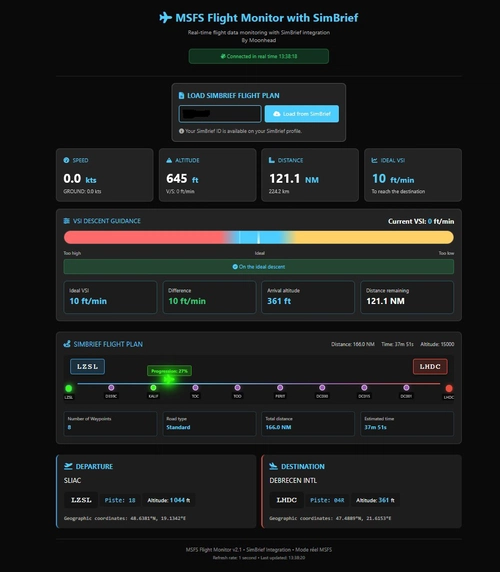Click the D159C waypoint marker
This screenshot has height=572, width=500.
point(111,387)
